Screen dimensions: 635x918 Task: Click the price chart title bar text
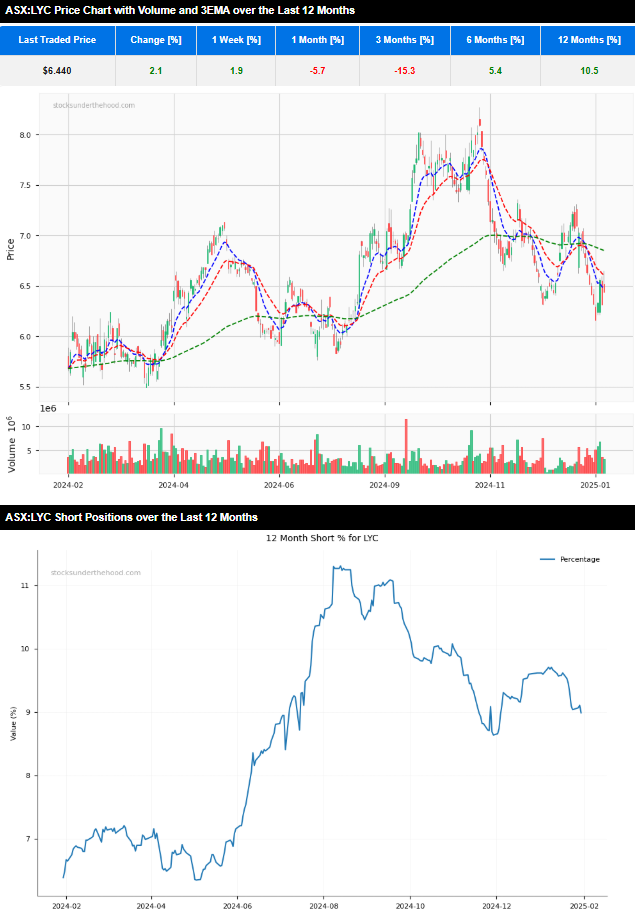[x=180, y=11]
